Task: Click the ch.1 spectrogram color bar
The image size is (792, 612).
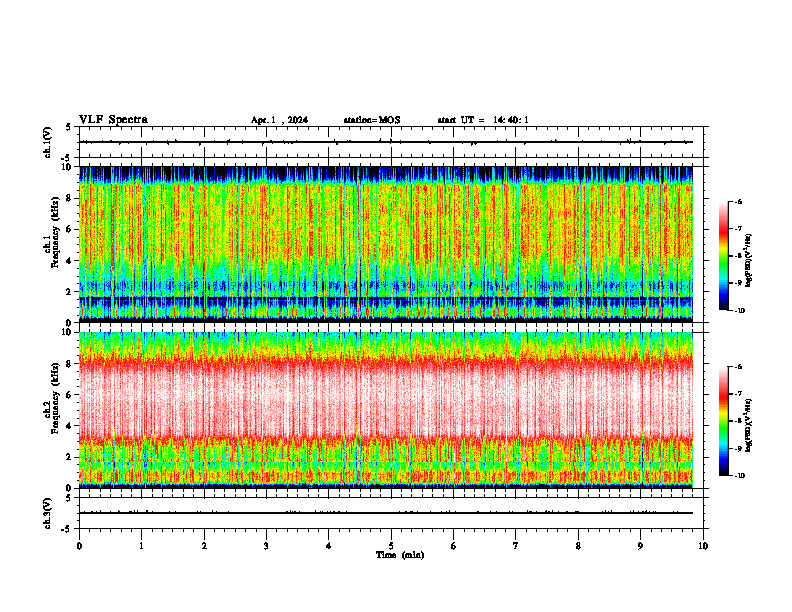Action: [724, 256]
